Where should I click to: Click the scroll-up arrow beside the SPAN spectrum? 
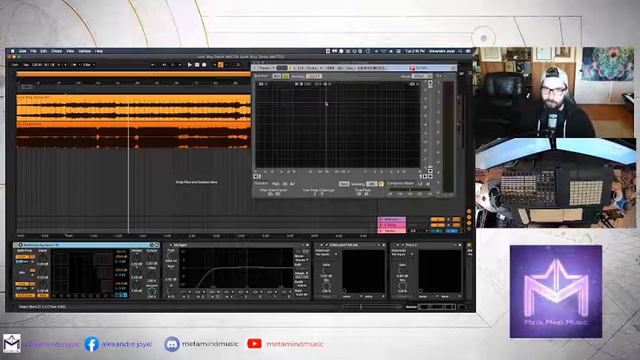(430, 83)
